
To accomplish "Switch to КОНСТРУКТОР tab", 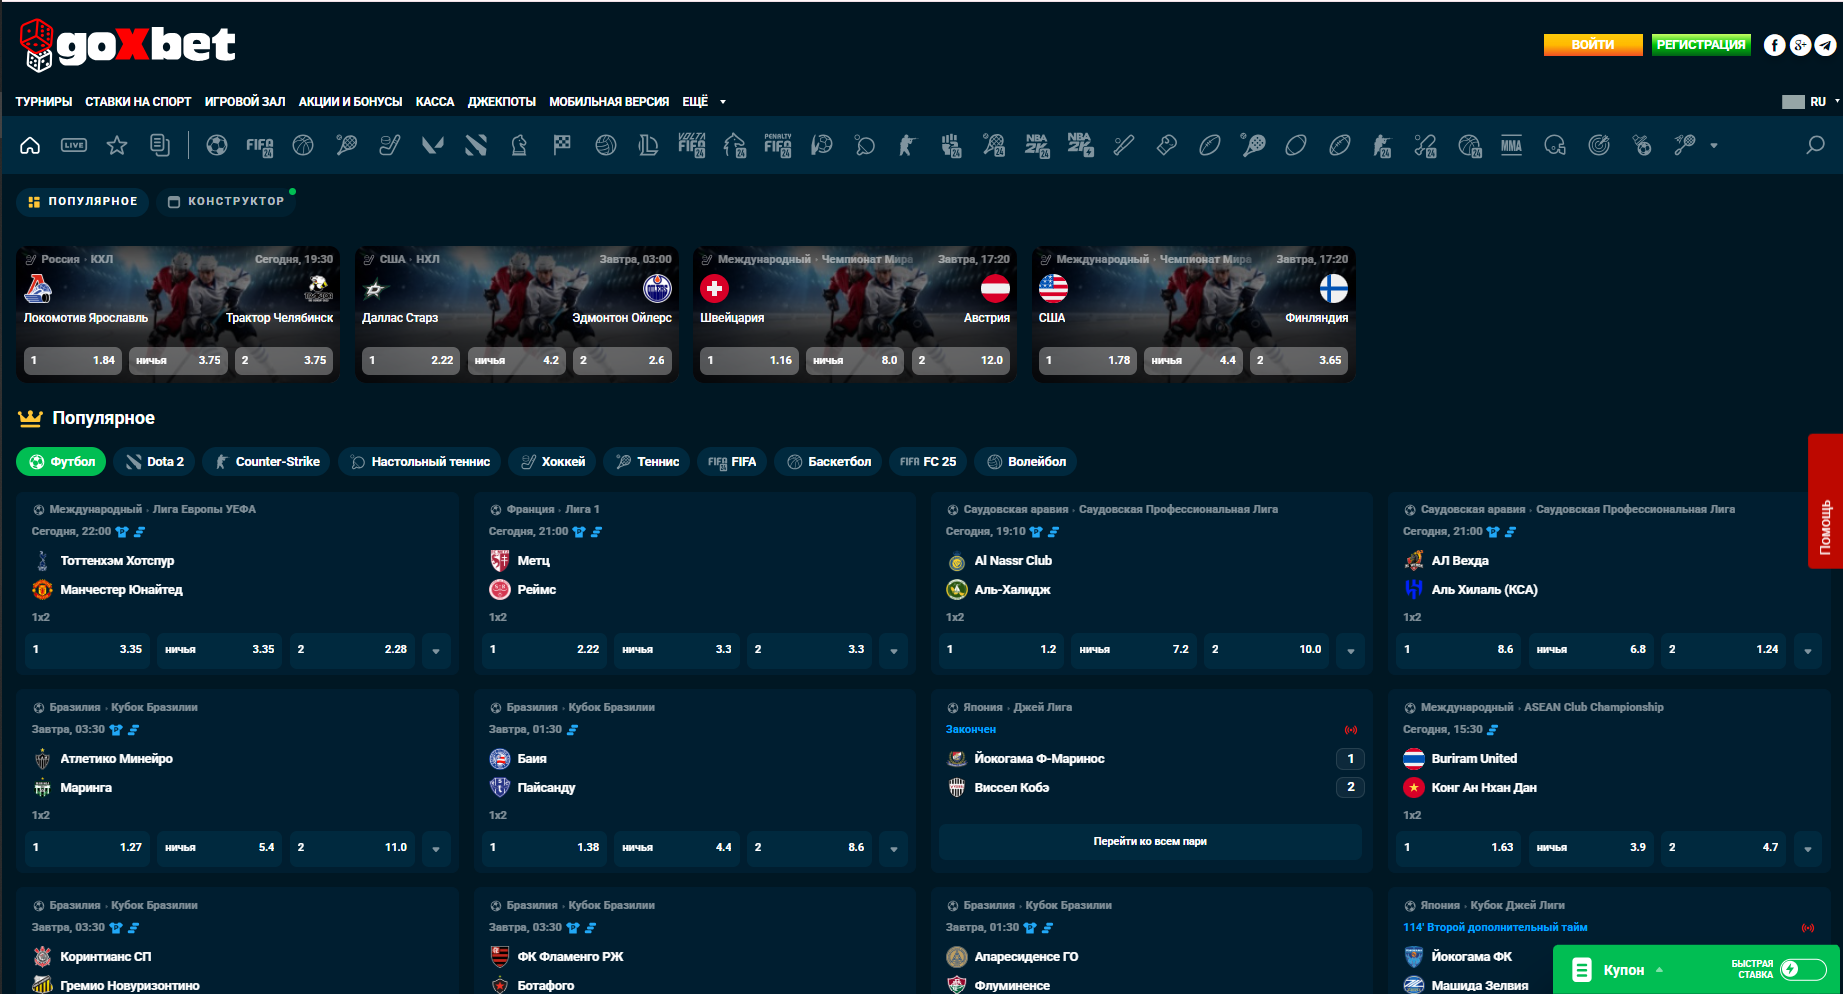I will 226,201.
